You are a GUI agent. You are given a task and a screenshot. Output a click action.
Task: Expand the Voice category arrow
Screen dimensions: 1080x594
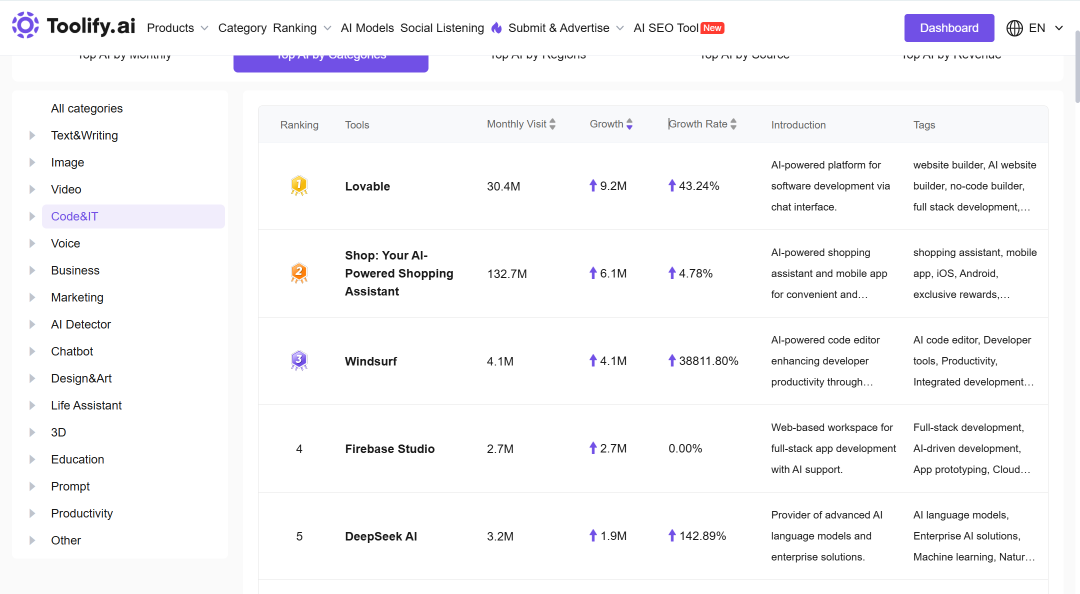32,243
